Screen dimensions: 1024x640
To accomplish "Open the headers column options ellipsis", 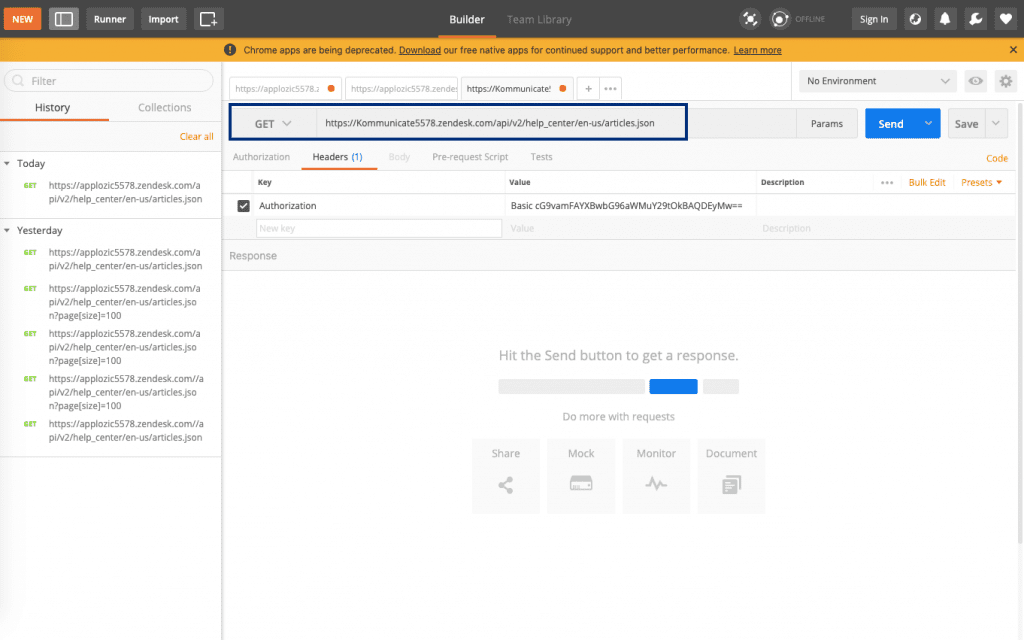I will pyautogui.click(x=886, y=183).
